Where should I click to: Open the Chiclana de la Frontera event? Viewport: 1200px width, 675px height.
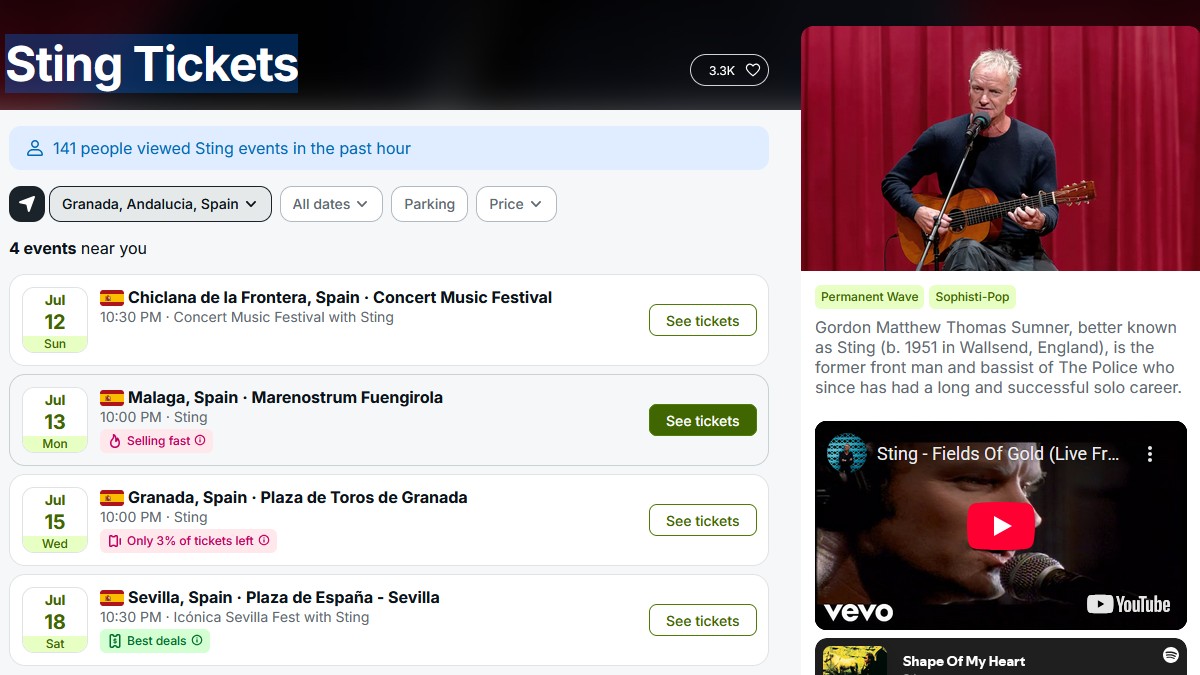[x=340, y=298]
